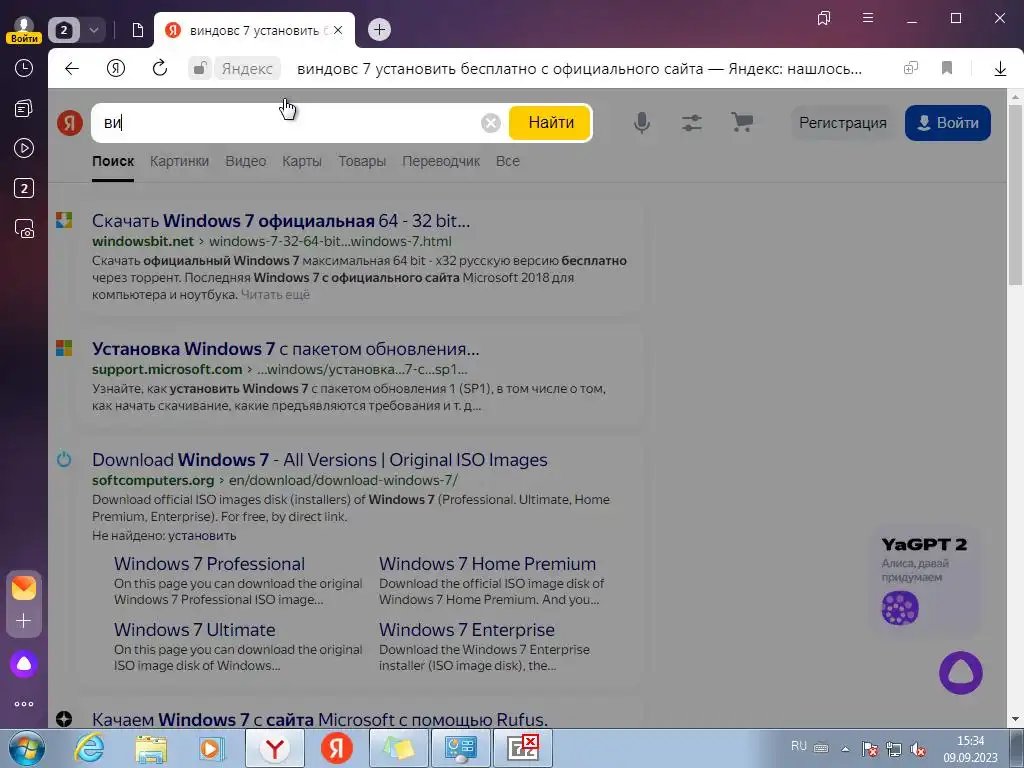The height and width of the screenshot is (768, 1024).
Task: Click the Яндекс site label in address bar
Action: point(247,69)
